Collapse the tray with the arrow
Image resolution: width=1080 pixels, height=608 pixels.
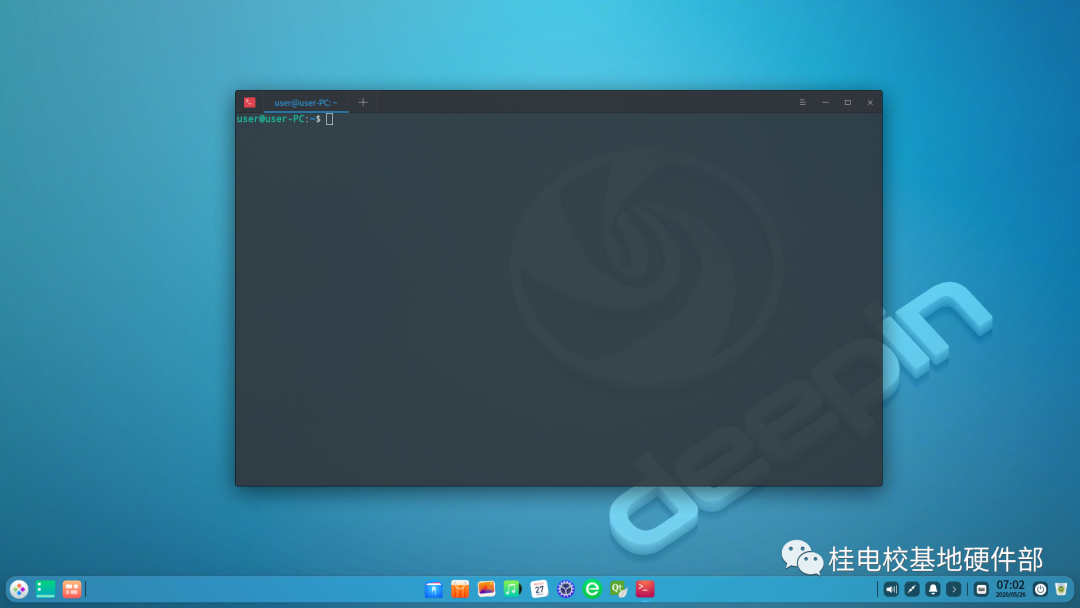click(953, 589)
